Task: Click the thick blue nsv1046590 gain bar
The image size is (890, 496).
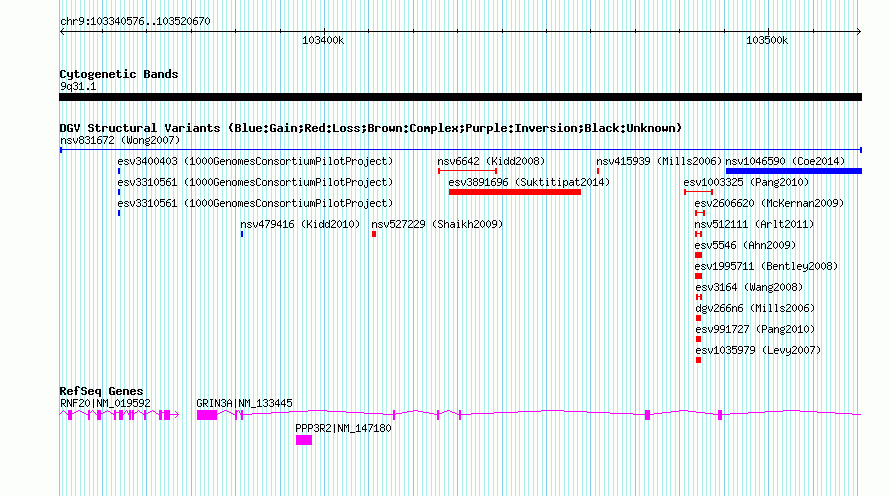Action: [794, 171]
